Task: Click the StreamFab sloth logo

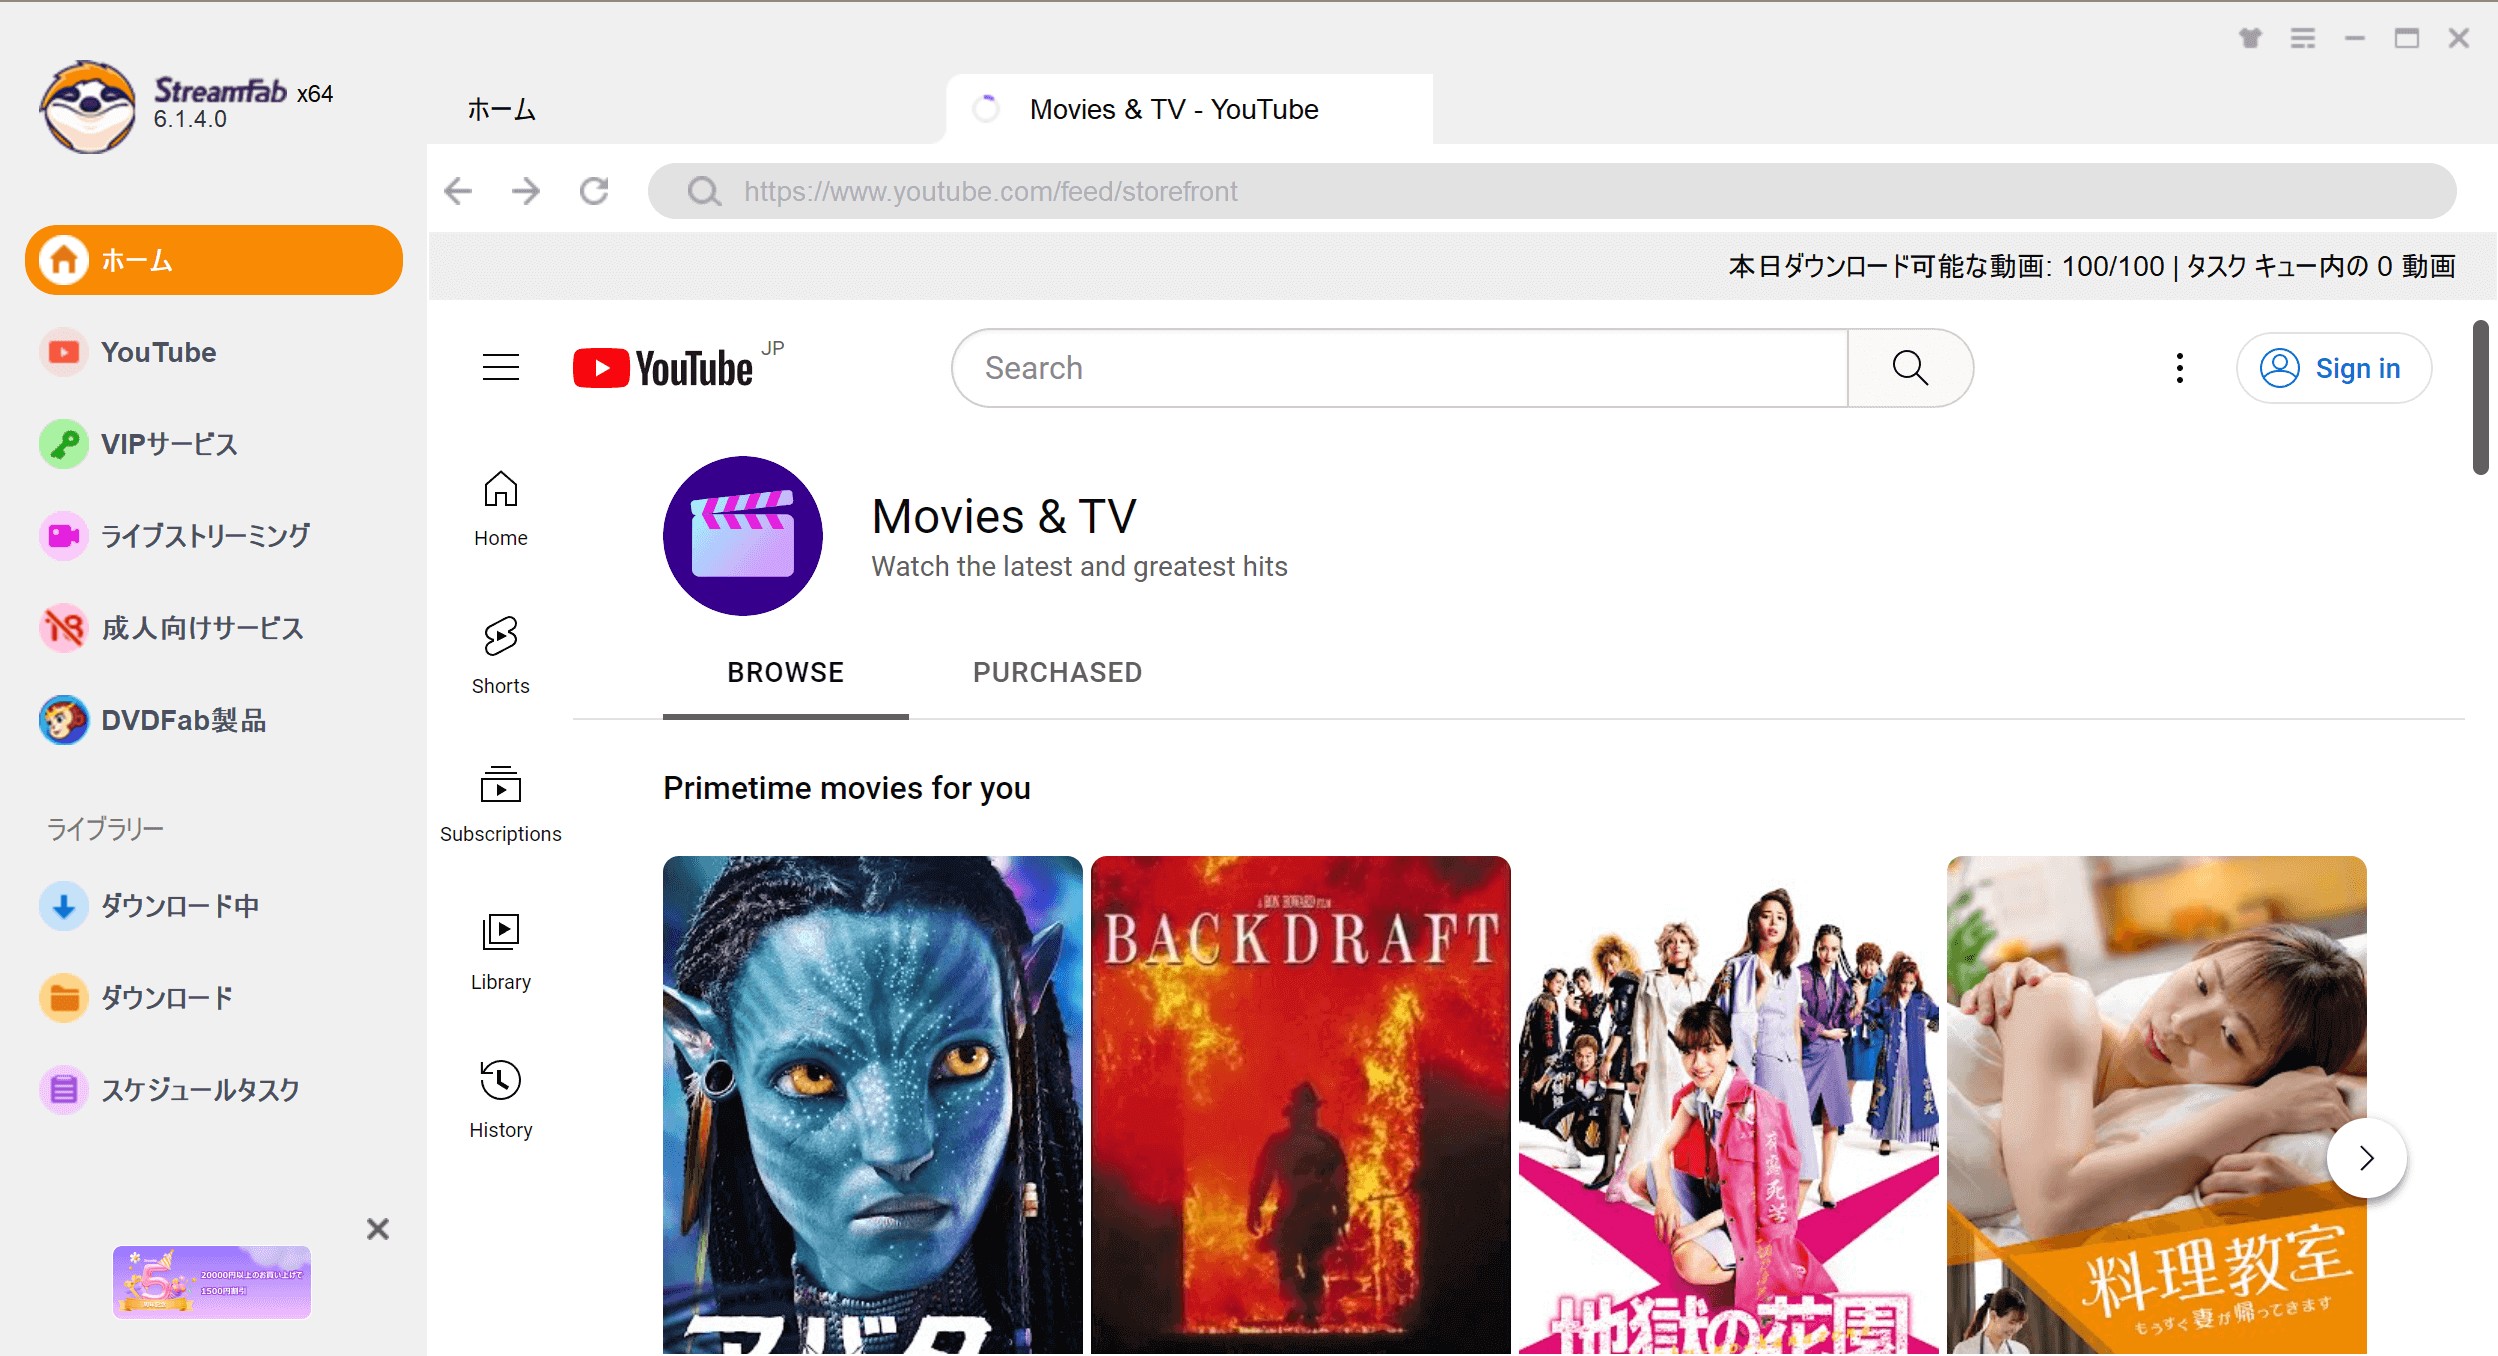Action: tap(88, 107)
